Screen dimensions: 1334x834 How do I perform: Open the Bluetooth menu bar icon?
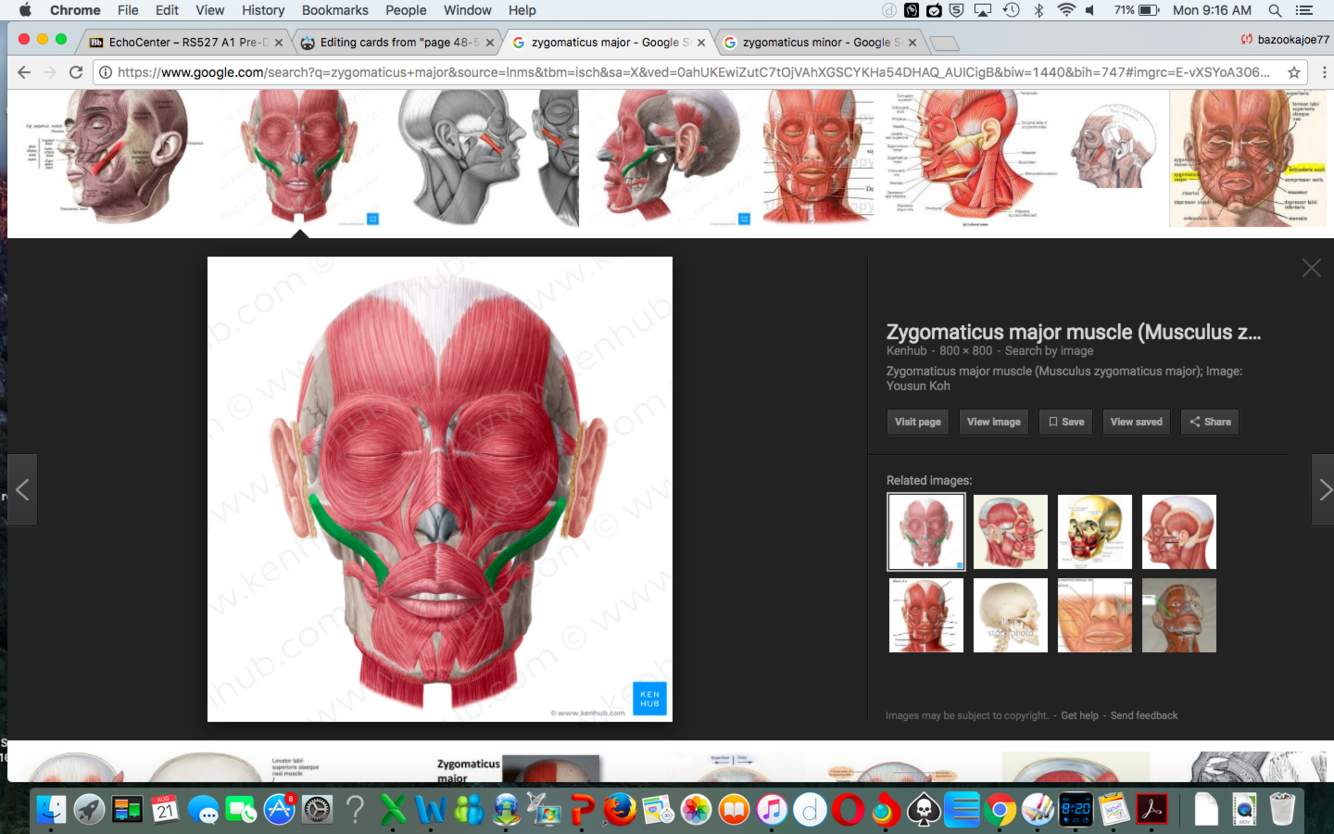pyautogui.click(x=1039, y=10)
